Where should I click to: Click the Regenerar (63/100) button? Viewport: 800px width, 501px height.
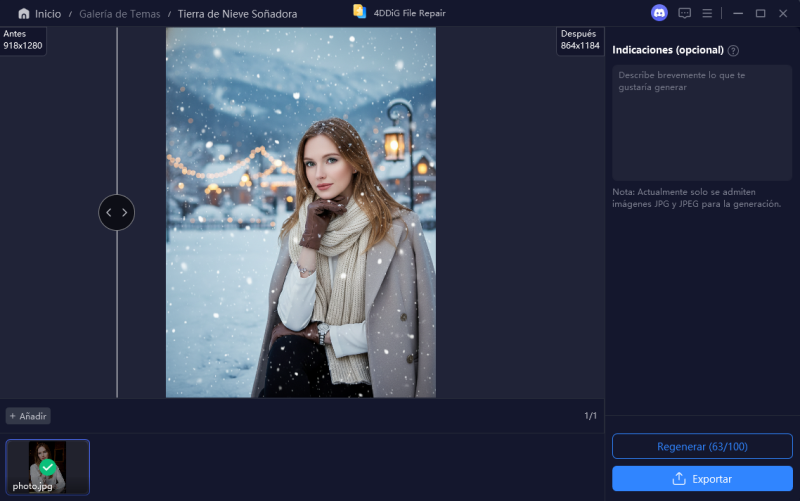702,446
